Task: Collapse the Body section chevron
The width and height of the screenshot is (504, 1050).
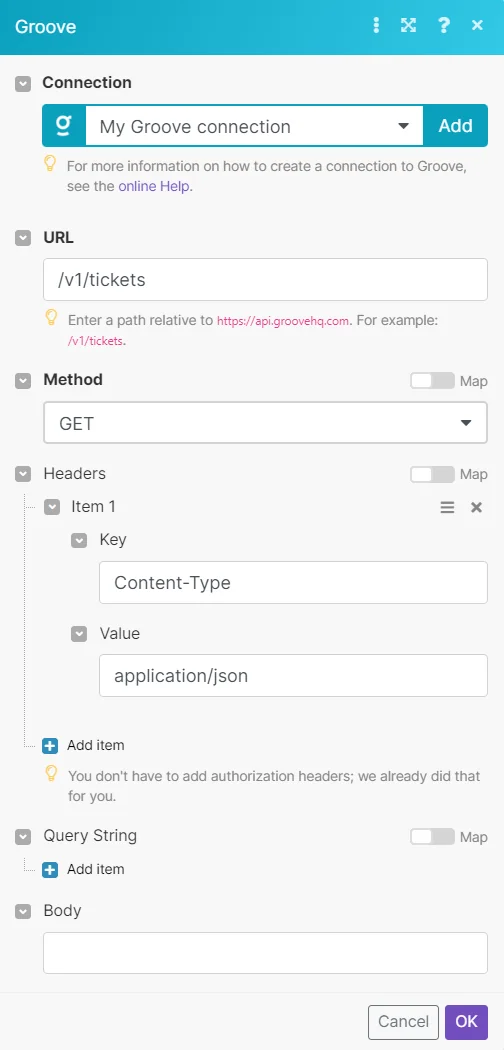Action: [23, 911]
